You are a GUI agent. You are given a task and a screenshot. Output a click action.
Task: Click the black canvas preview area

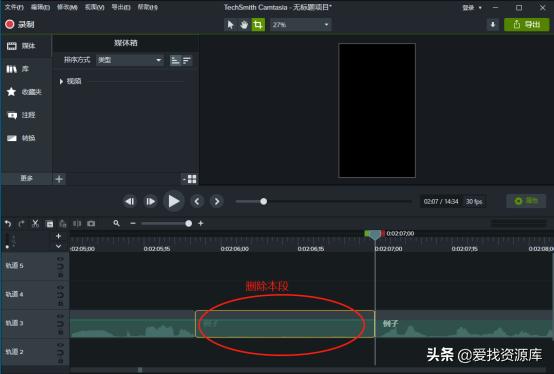pyautogui.click(x=377, y=110)
